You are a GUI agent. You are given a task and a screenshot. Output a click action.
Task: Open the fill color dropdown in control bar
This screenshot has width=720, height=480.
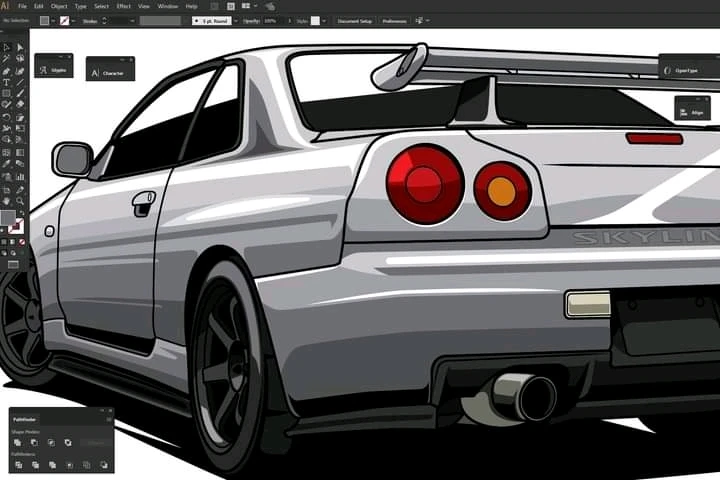click(x=52, y=20)
